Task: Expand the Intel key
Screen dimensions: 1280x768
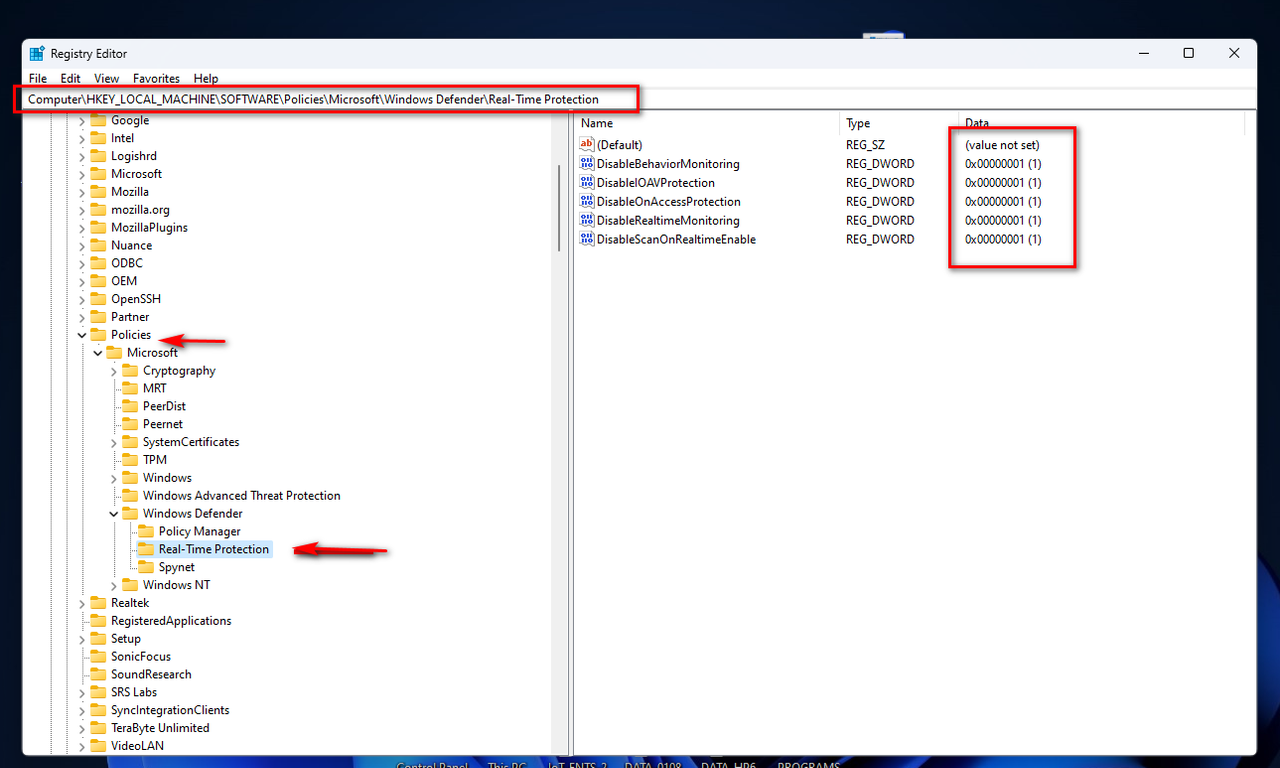Action: [82, 138]
